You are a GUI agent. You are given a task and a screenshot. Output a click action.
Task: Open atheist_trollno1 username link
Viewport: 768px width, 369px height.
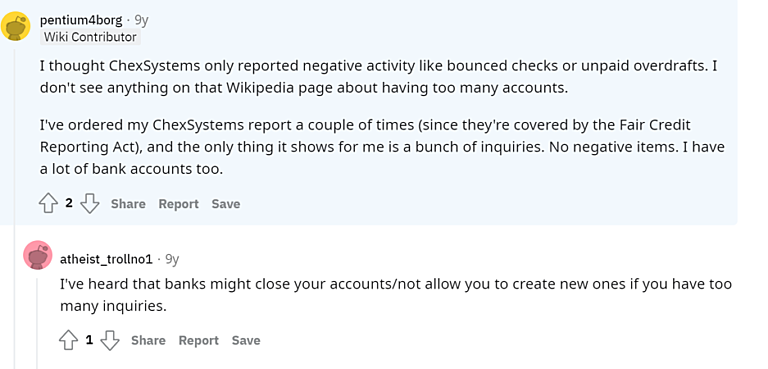point(106,259)
